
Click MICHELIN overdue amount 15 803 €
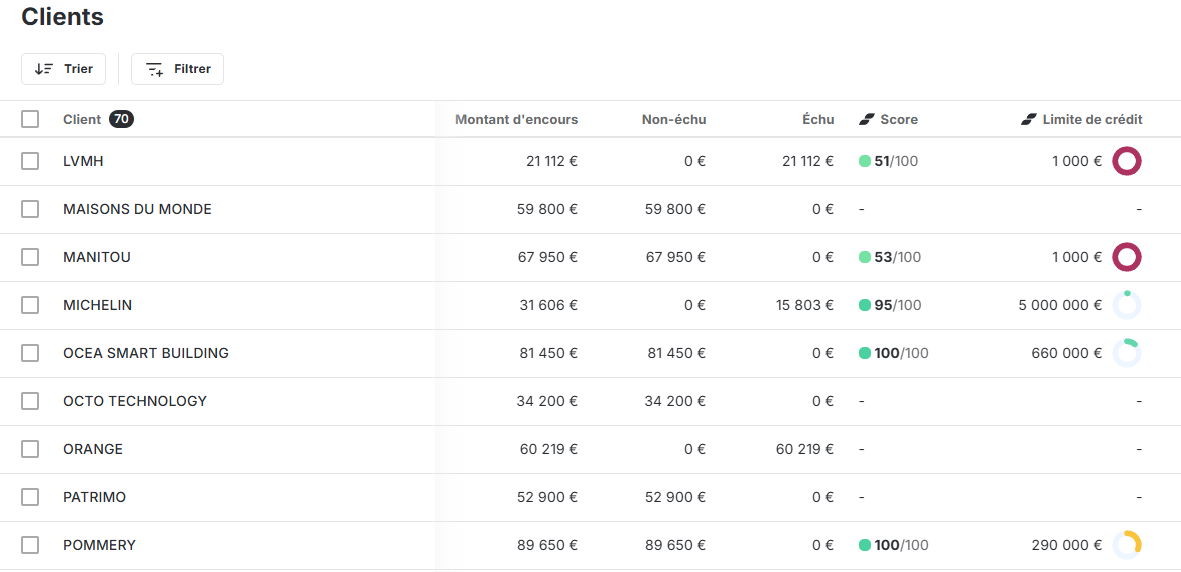pos(805,305)
